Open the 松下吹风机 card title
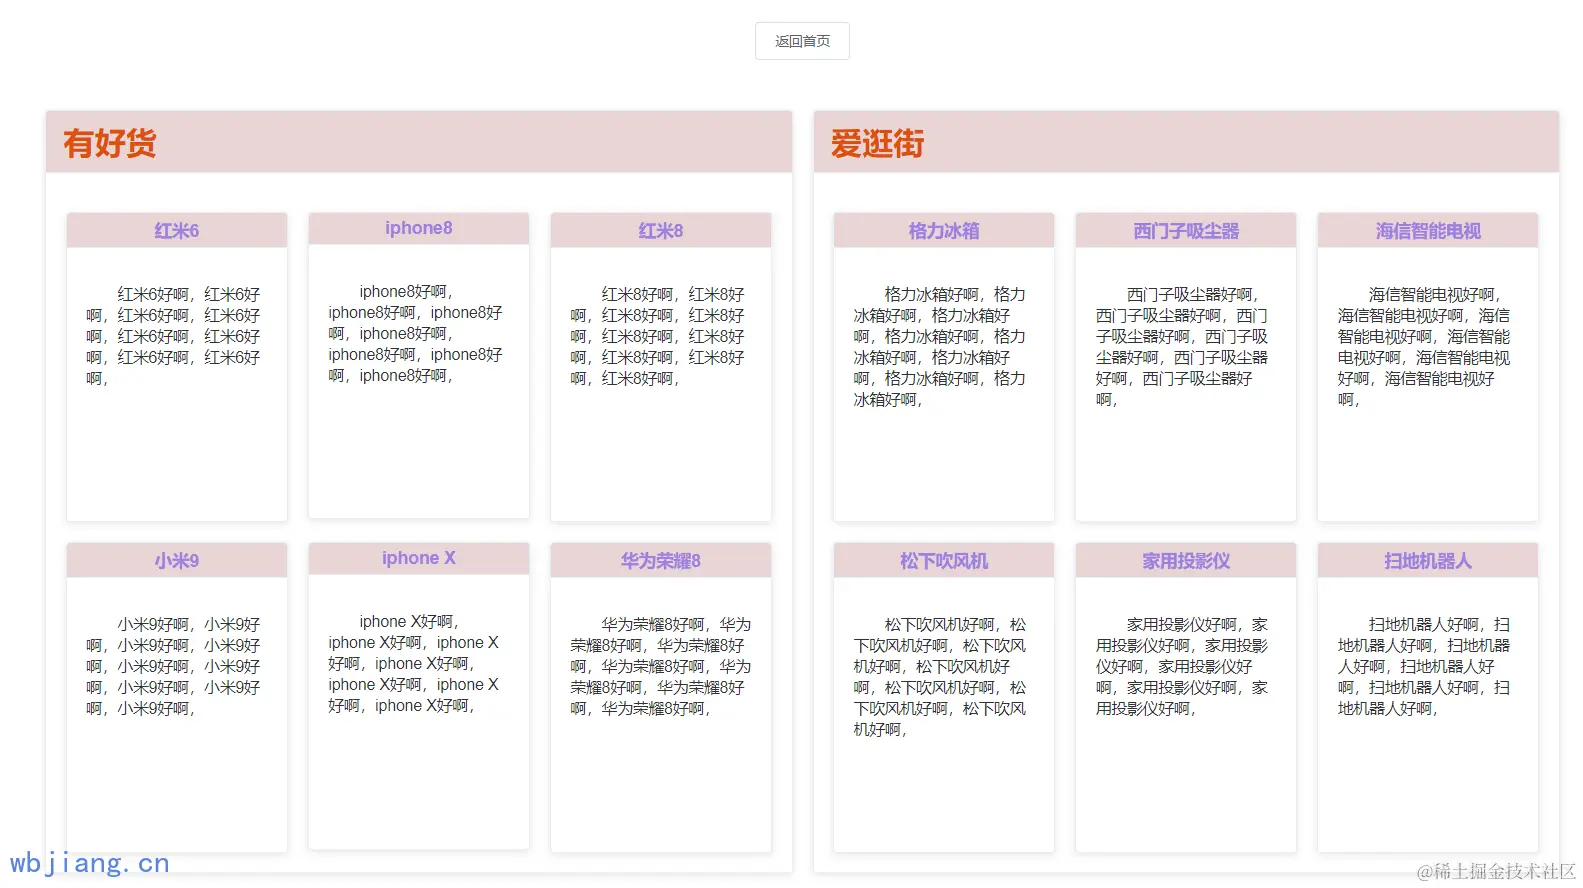The width and height of the screenshot is (1583, 888). tap(944, 561)
